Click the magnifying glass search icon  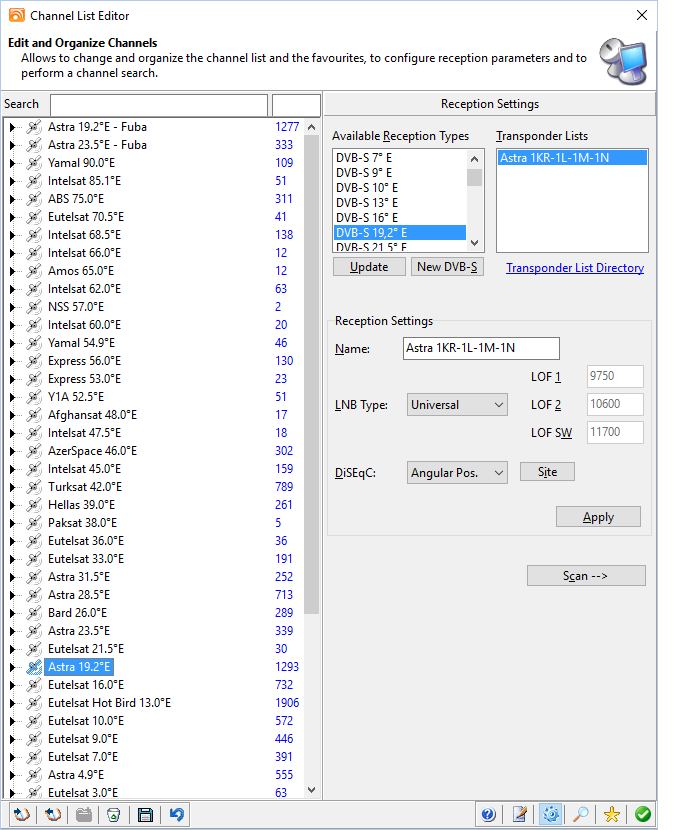pos(580,815)
